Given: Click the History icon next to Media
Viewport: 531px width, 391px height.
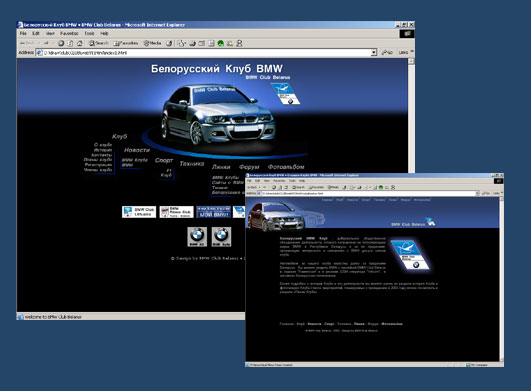Looking at the screenshot, I should pyautogui.click(x=169, y=43).
